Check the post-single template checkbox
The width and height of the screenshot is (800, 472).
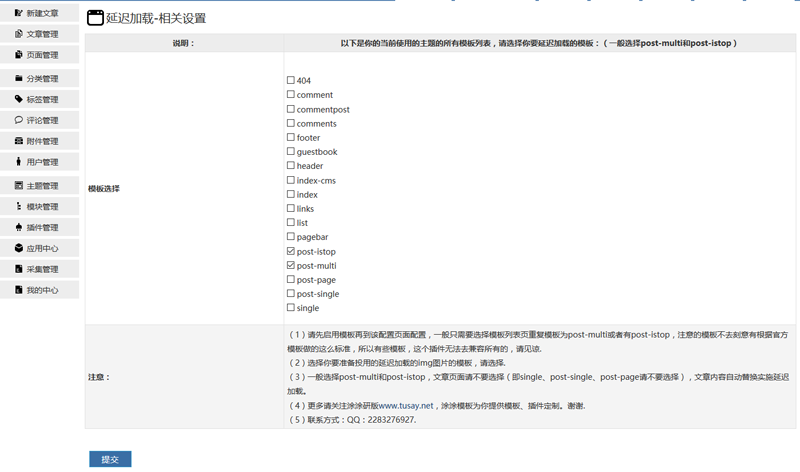[x=291, y=293]
